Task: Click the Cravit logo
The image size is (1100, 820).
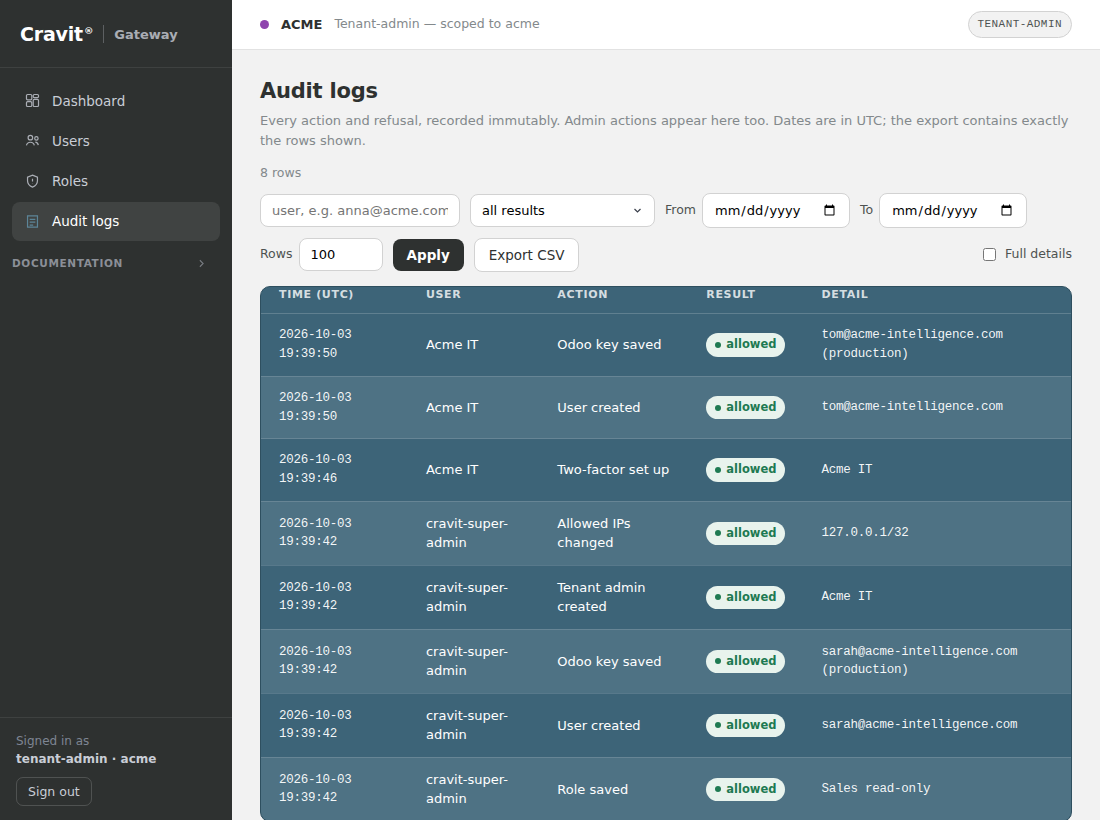Action: [x=56, y=34]
